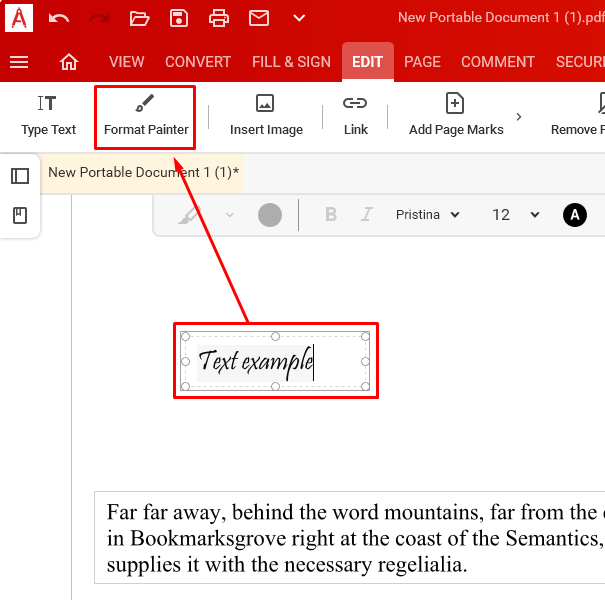Select the Type Text tool
Image resolution: width=605 pixels, height=600 pixels.
48,116
